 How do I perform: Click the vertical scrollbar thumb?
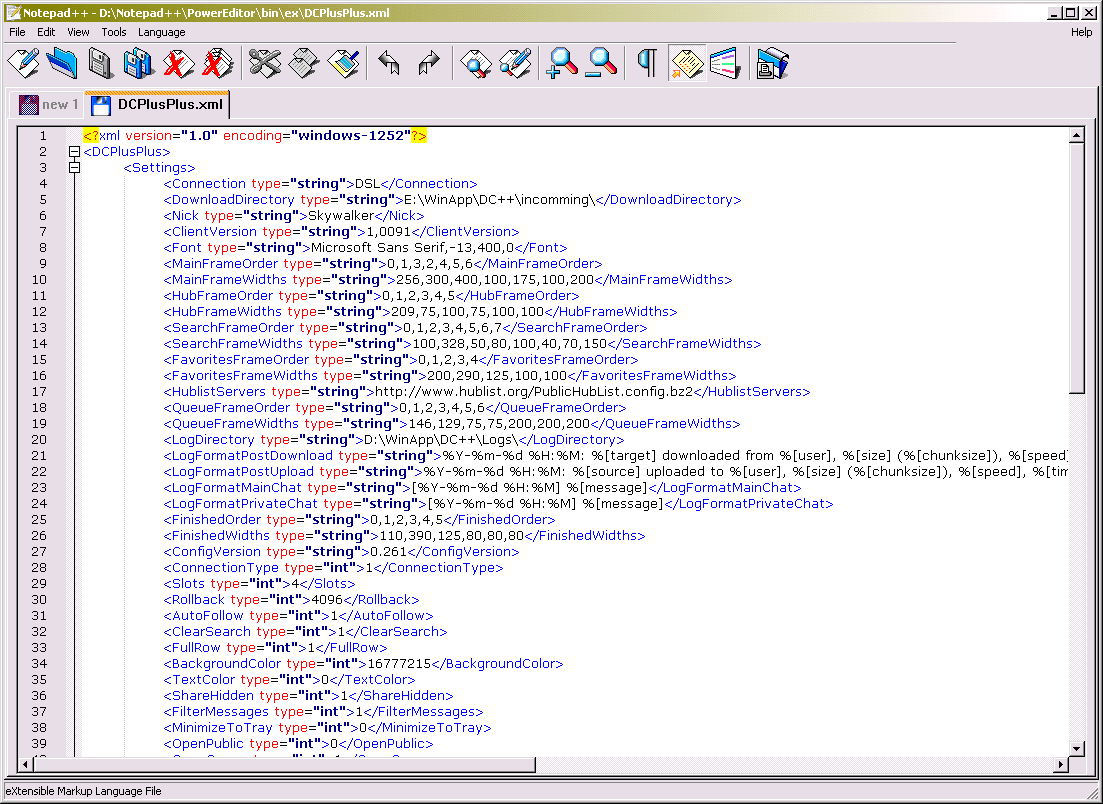(x=1076, y=268)
